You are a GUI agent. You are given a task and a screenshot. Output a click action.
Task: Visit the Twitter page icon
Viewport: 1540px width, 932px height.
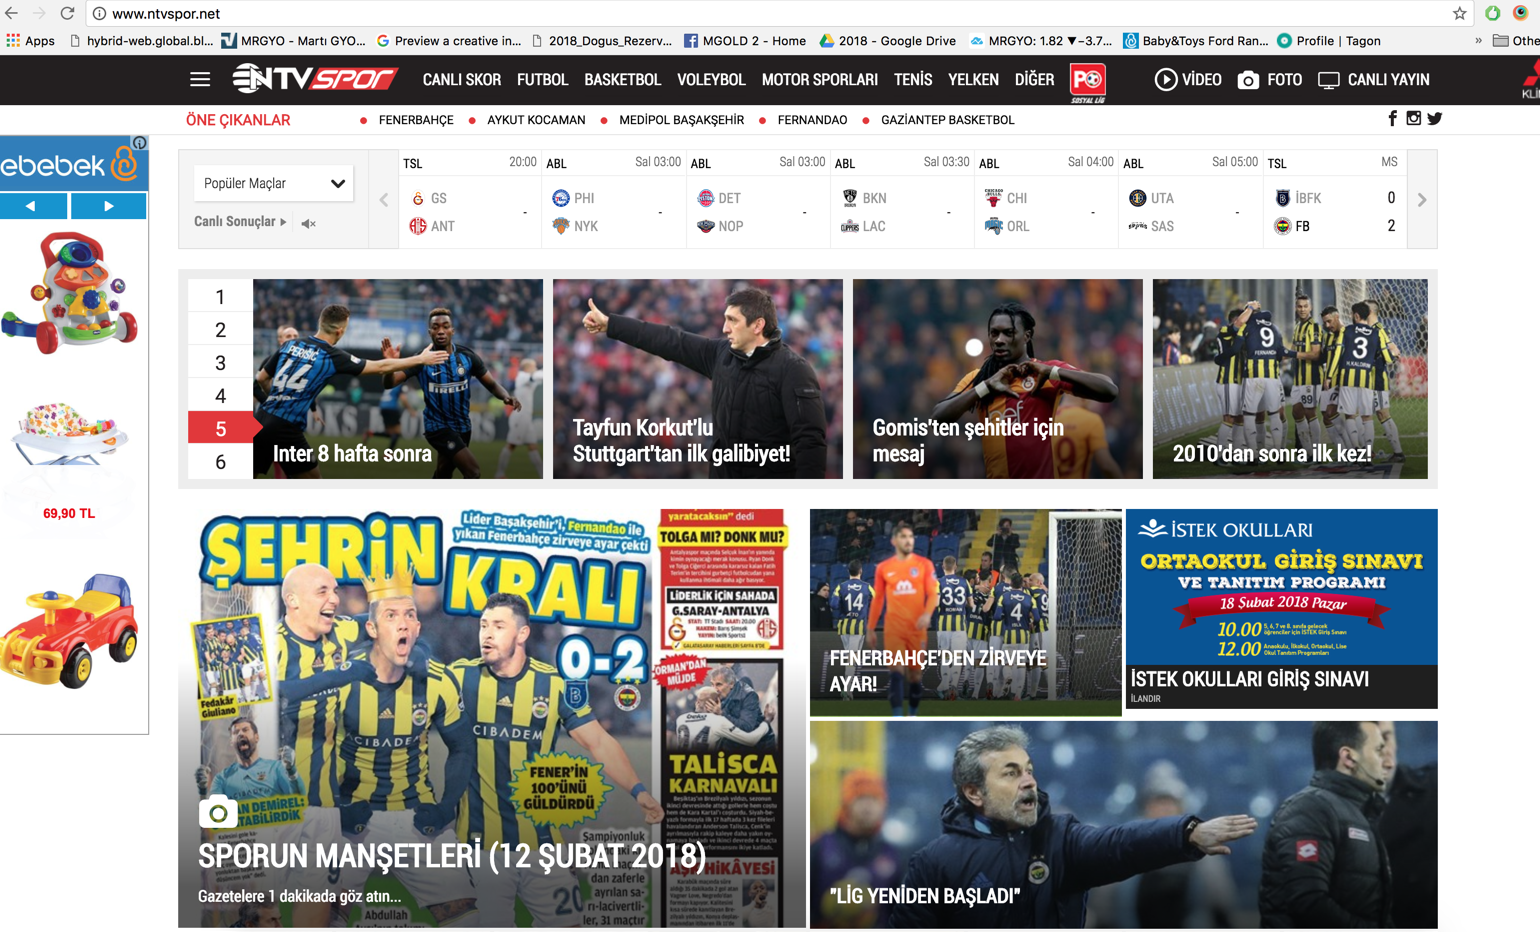(x=1435, y=119)
